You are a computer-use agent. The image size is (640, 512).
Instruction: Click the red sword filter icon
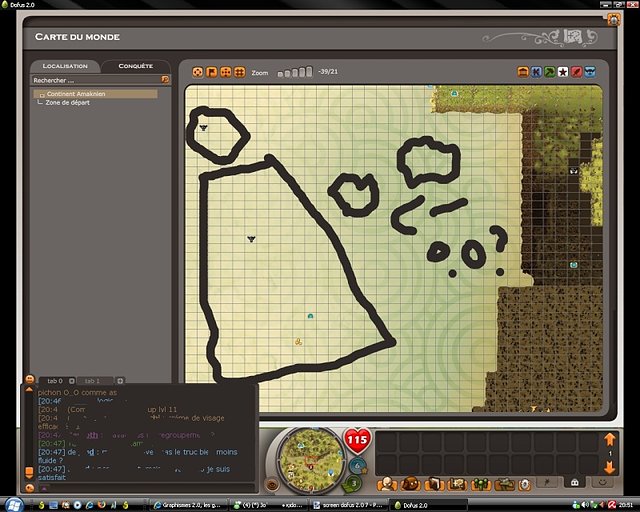576,72
